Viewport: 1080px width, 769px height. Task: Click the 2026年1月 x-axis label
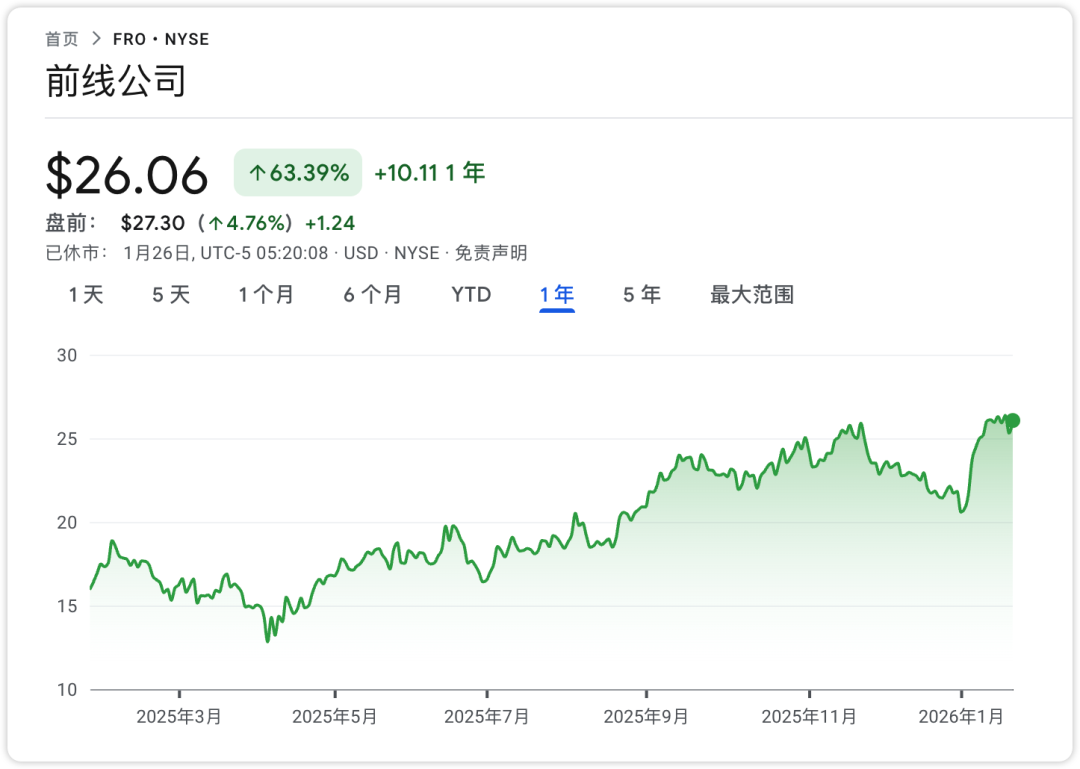pos(961,717)
